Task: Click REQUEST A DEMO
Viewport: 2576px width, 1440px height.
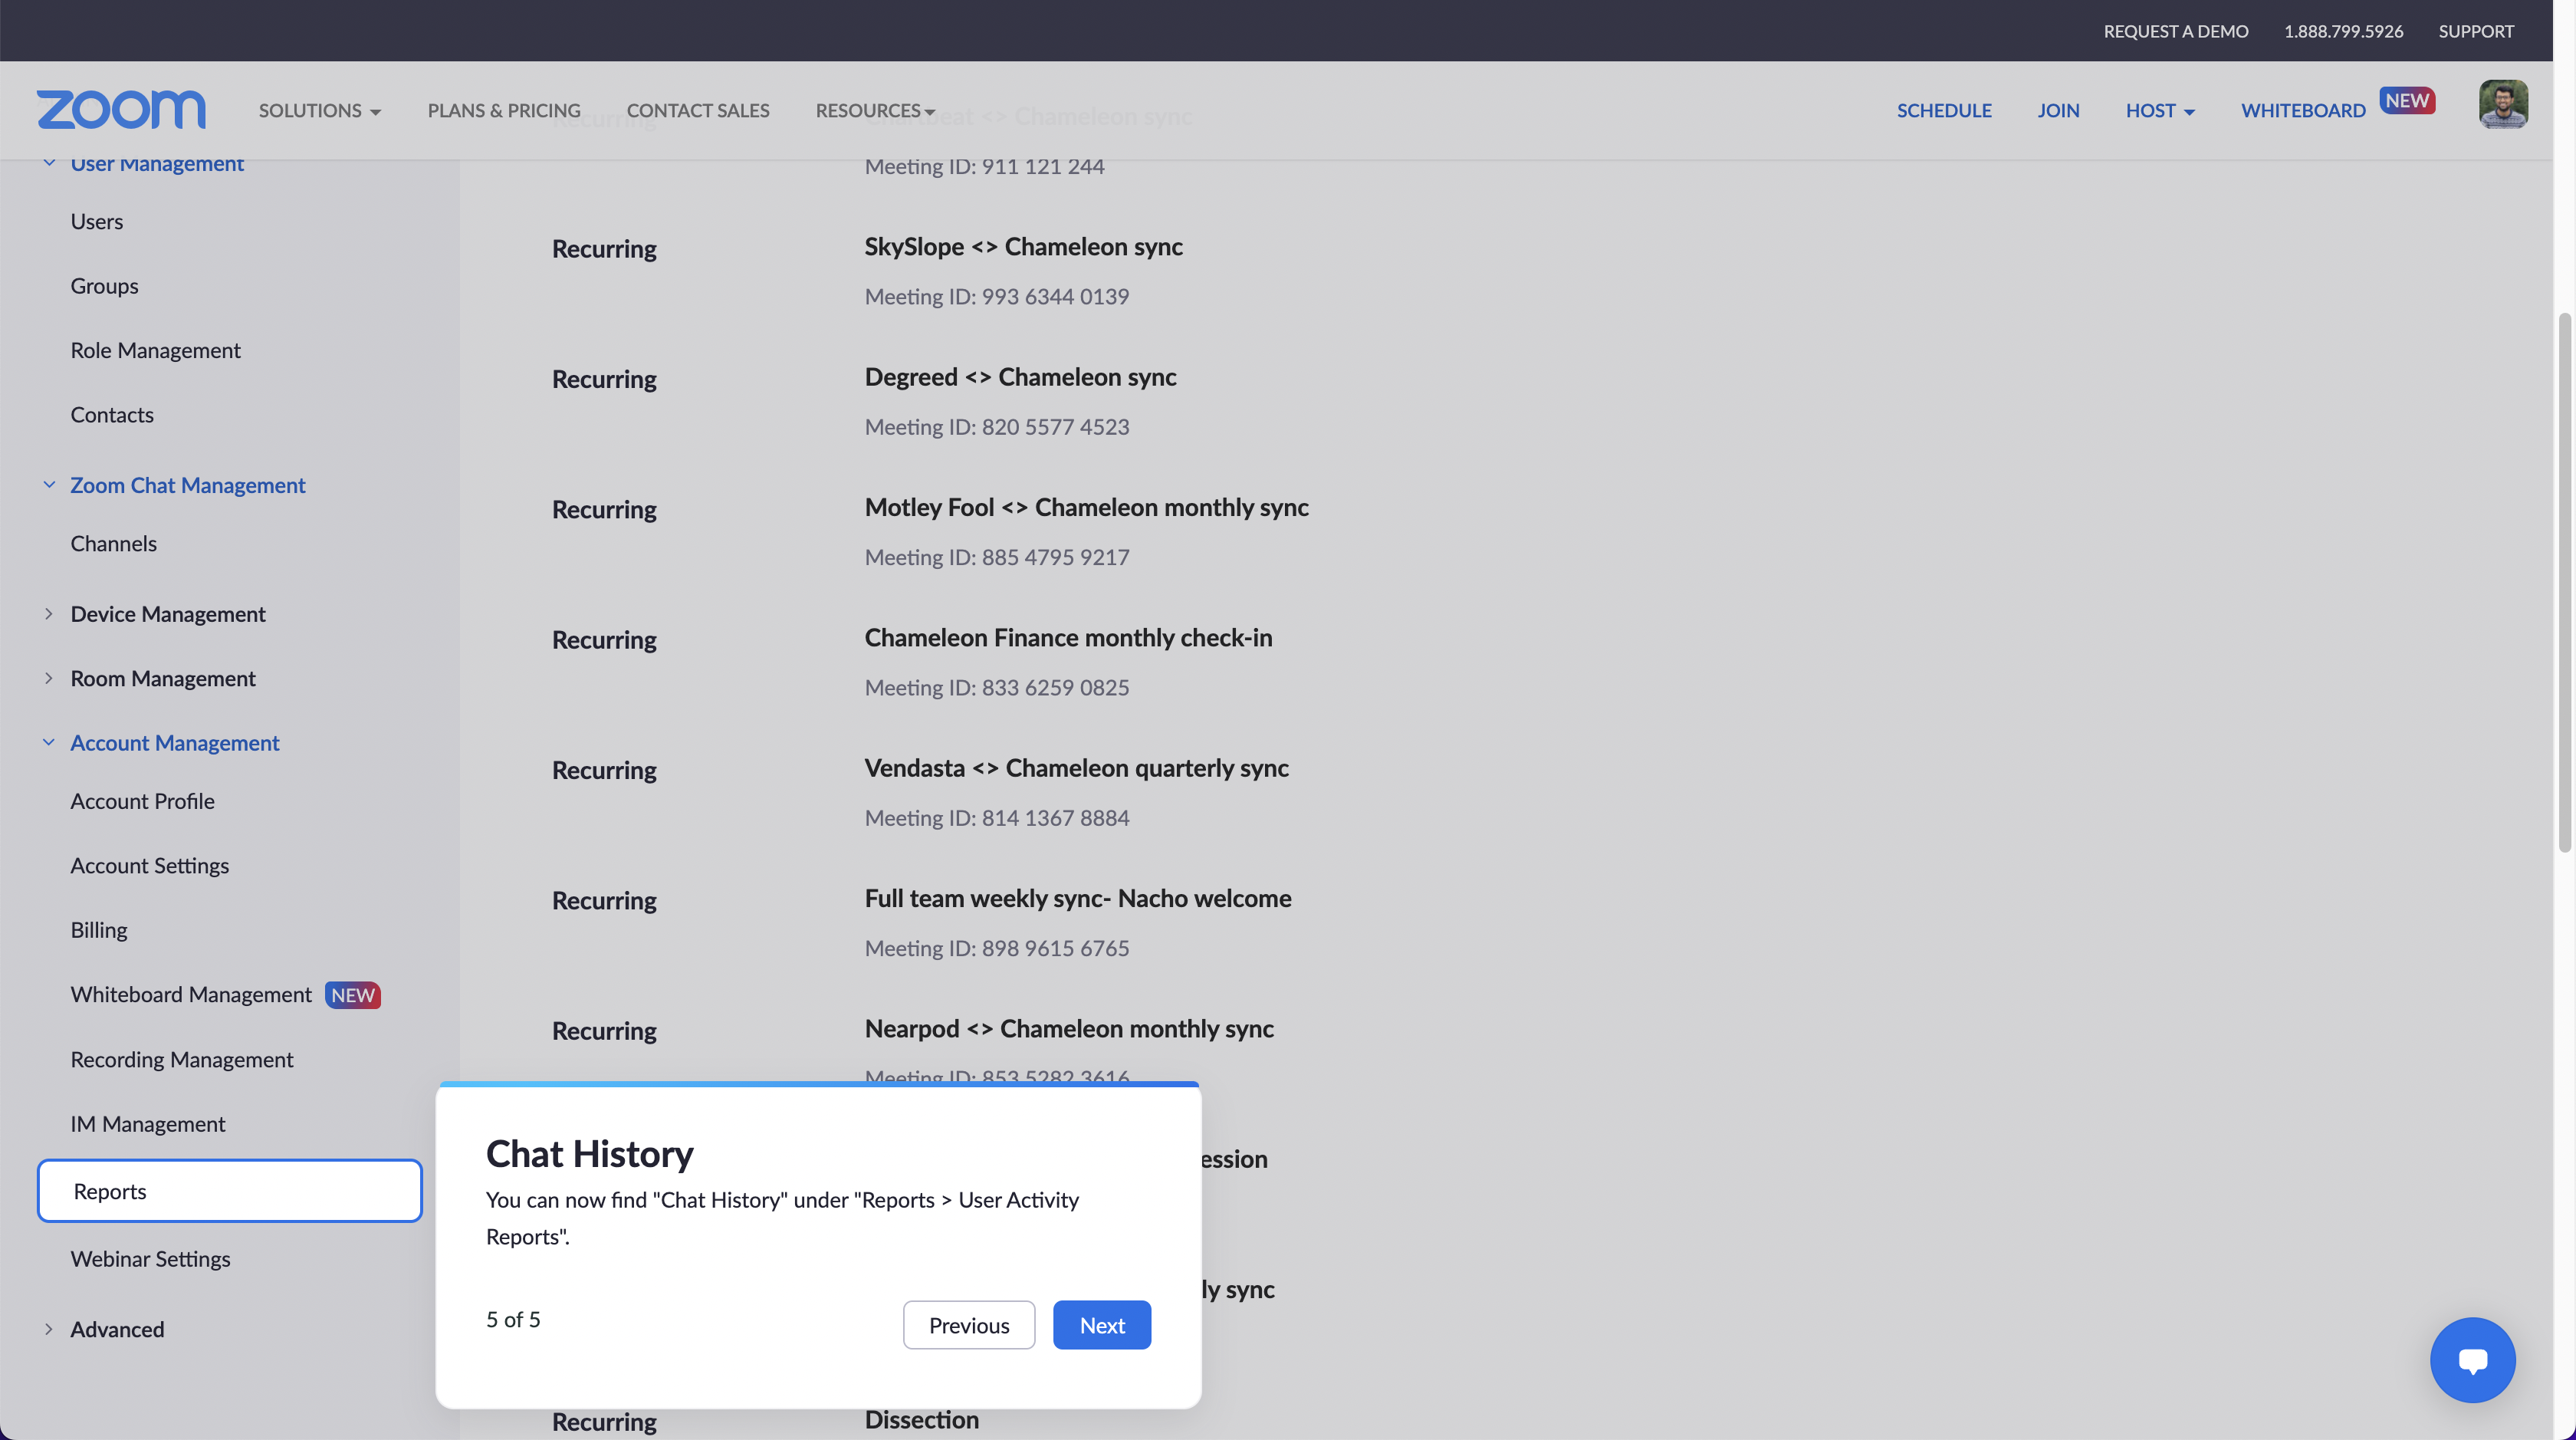Action: pos(2176,31)
